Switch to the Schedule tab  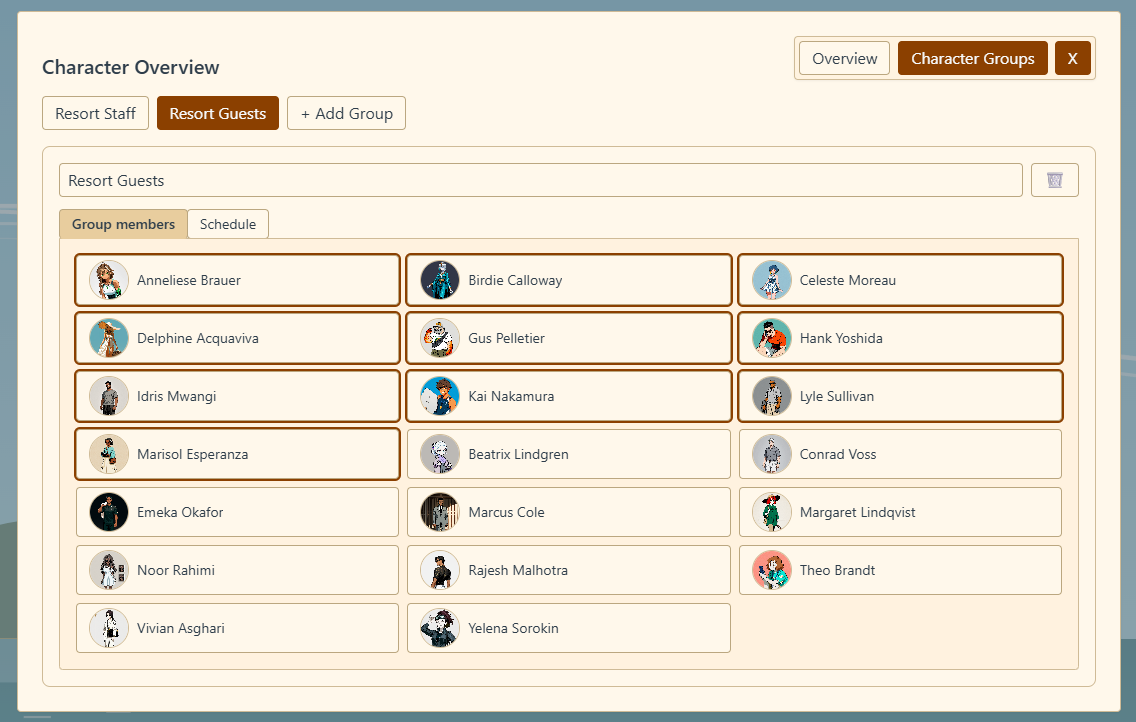(x=228, y=224)
